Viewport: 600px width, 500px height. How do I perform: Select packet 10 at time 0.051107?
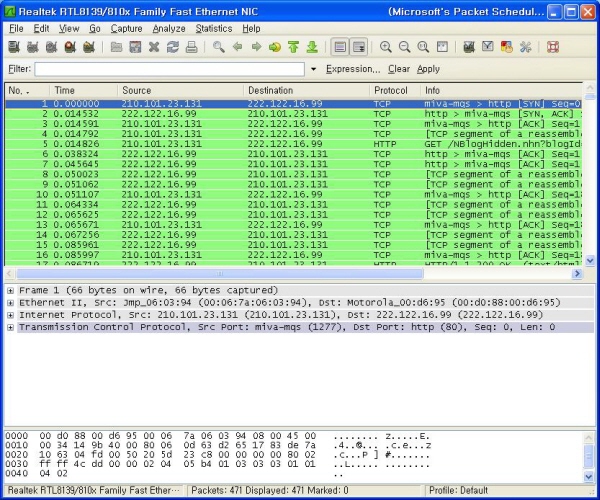293,195
